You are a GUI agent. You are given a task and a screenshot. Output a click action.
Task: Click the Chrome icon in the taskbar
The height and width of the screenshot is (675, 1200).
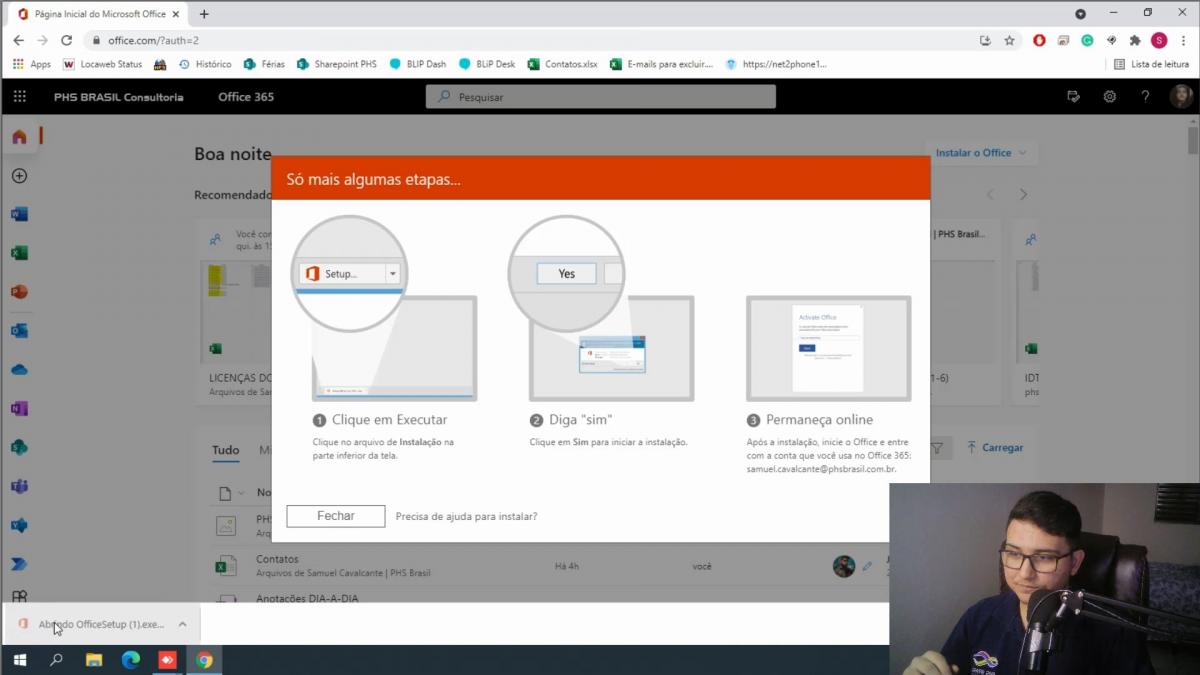pyautogui.click(x=204, y=660)
